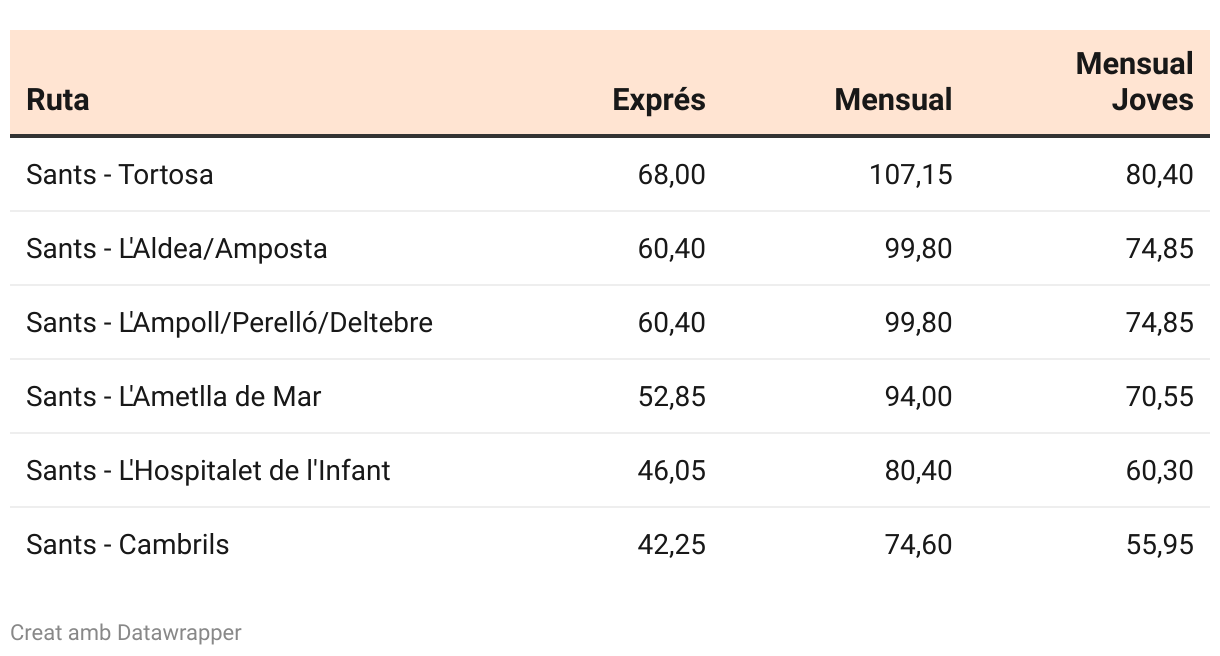Click the Tortosa Mensual price 107,15

point(910,175)
